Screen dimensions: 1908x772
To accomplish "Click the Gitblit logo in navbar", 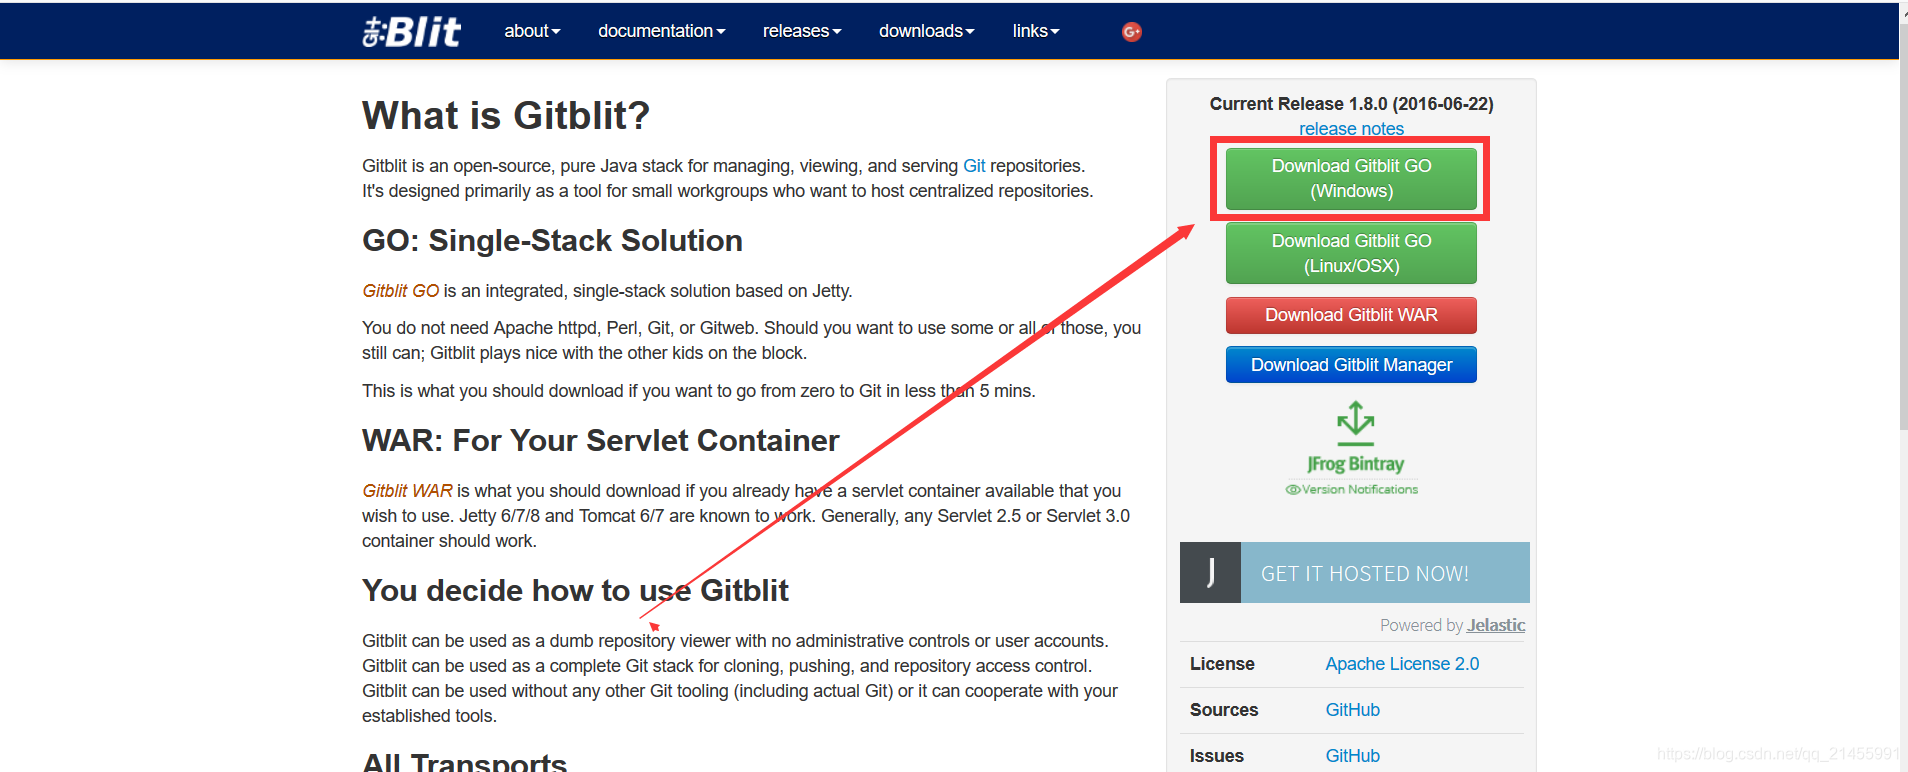I will [x=411, y=31].
